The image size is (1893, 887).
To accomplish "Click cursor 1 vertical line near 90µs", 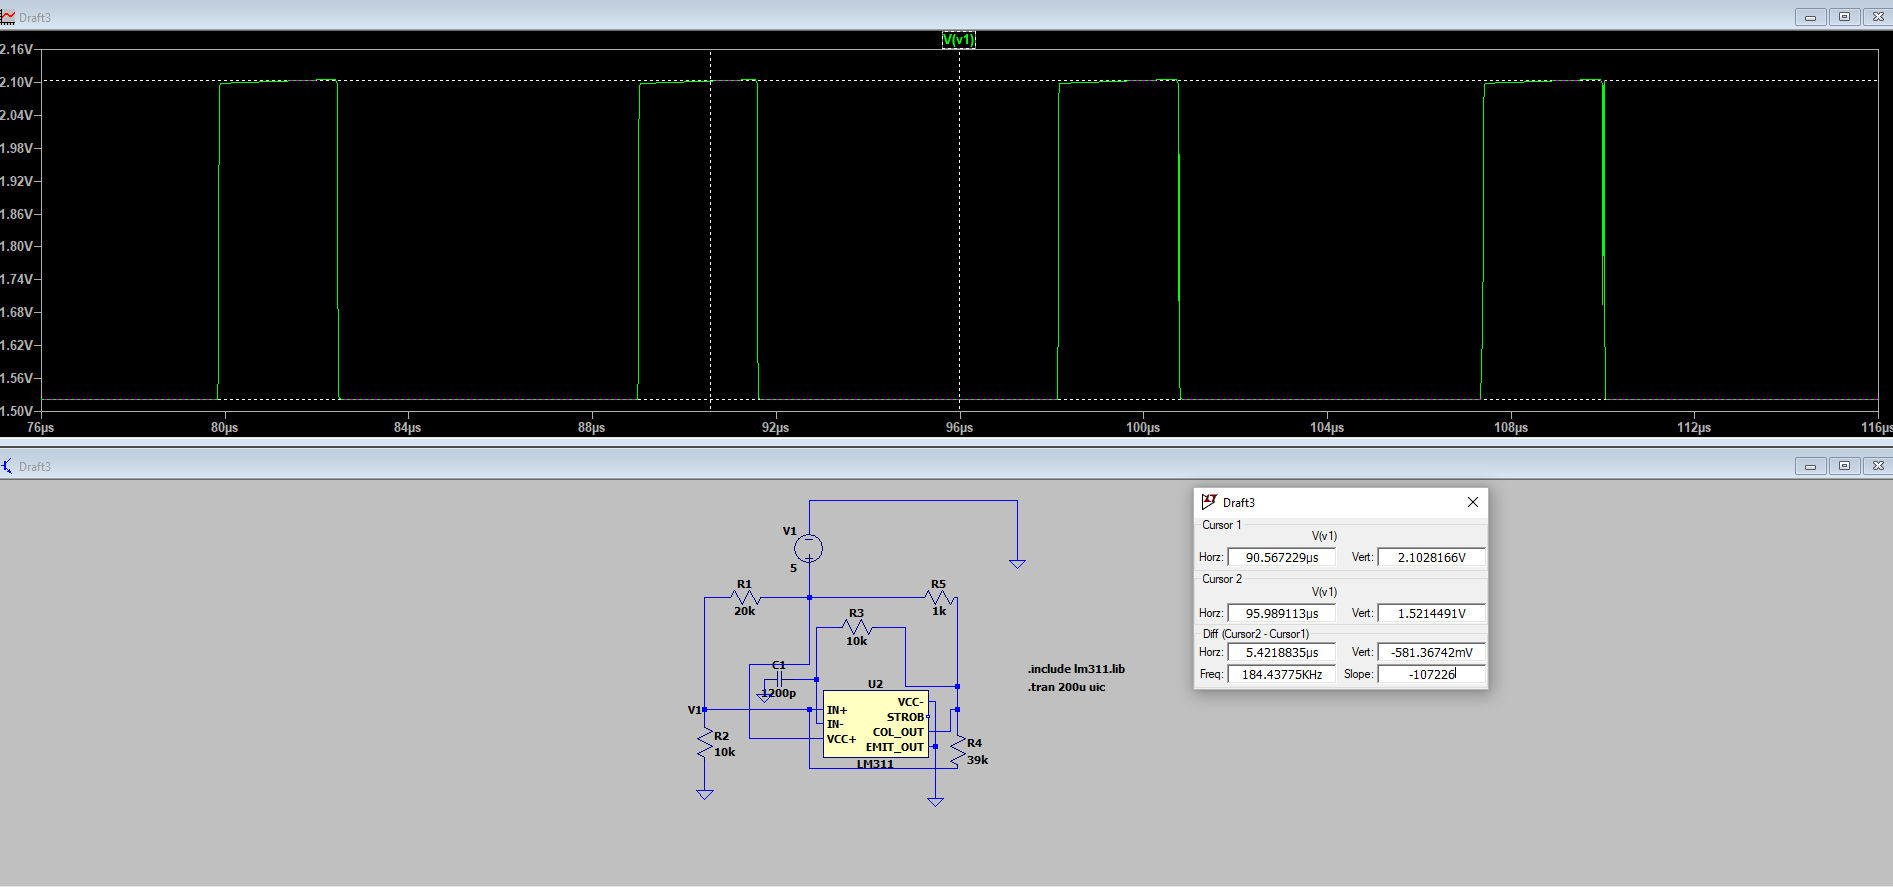I will coord(711,230).
